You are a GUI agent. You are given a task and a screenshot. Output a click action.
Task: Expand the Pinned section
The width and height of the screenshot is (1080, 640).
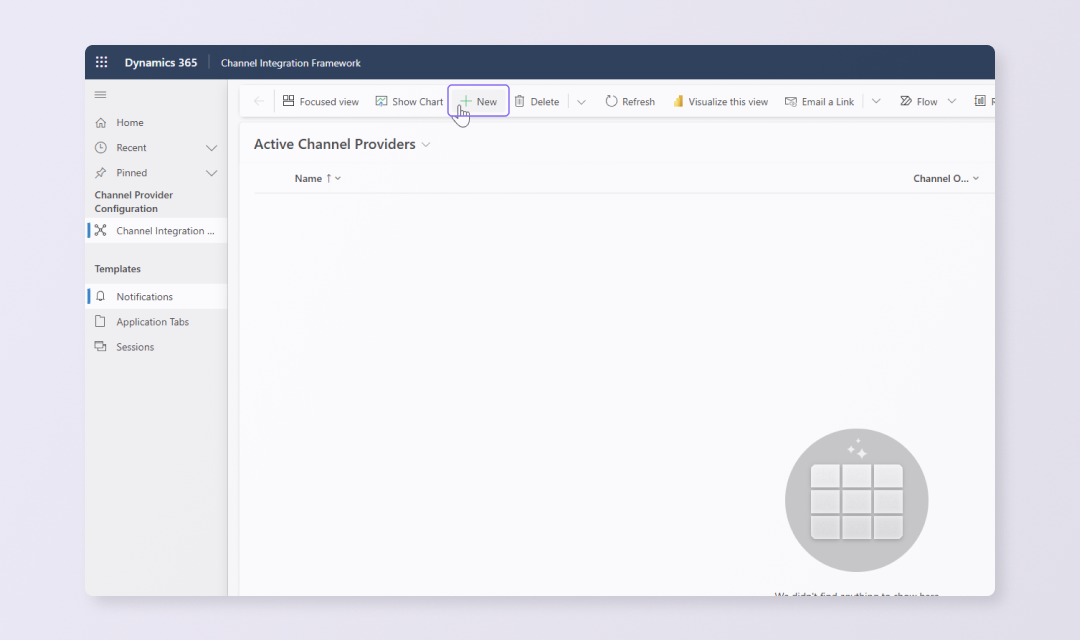coord(211,173)
